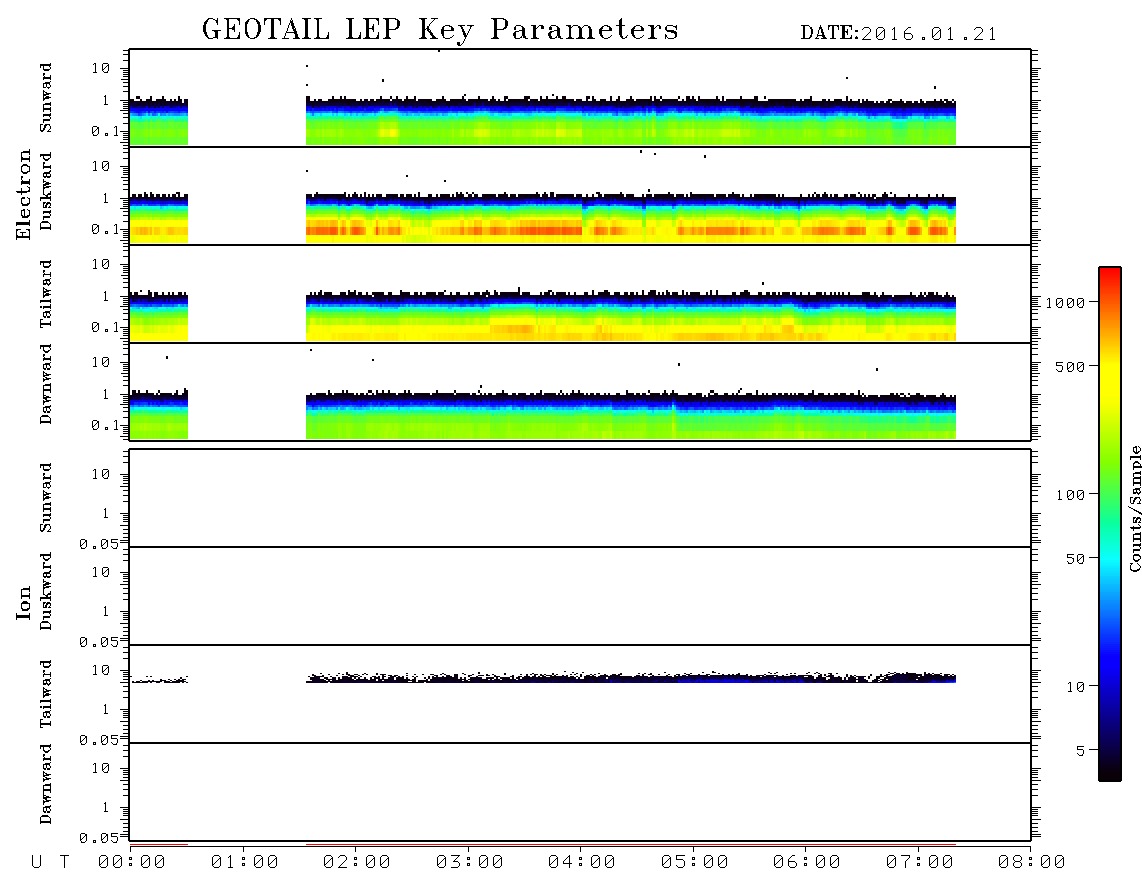Click the Ion Sunward 0.05 axis value
Viewport: 1142px width, 880px height.
point(98,544)
